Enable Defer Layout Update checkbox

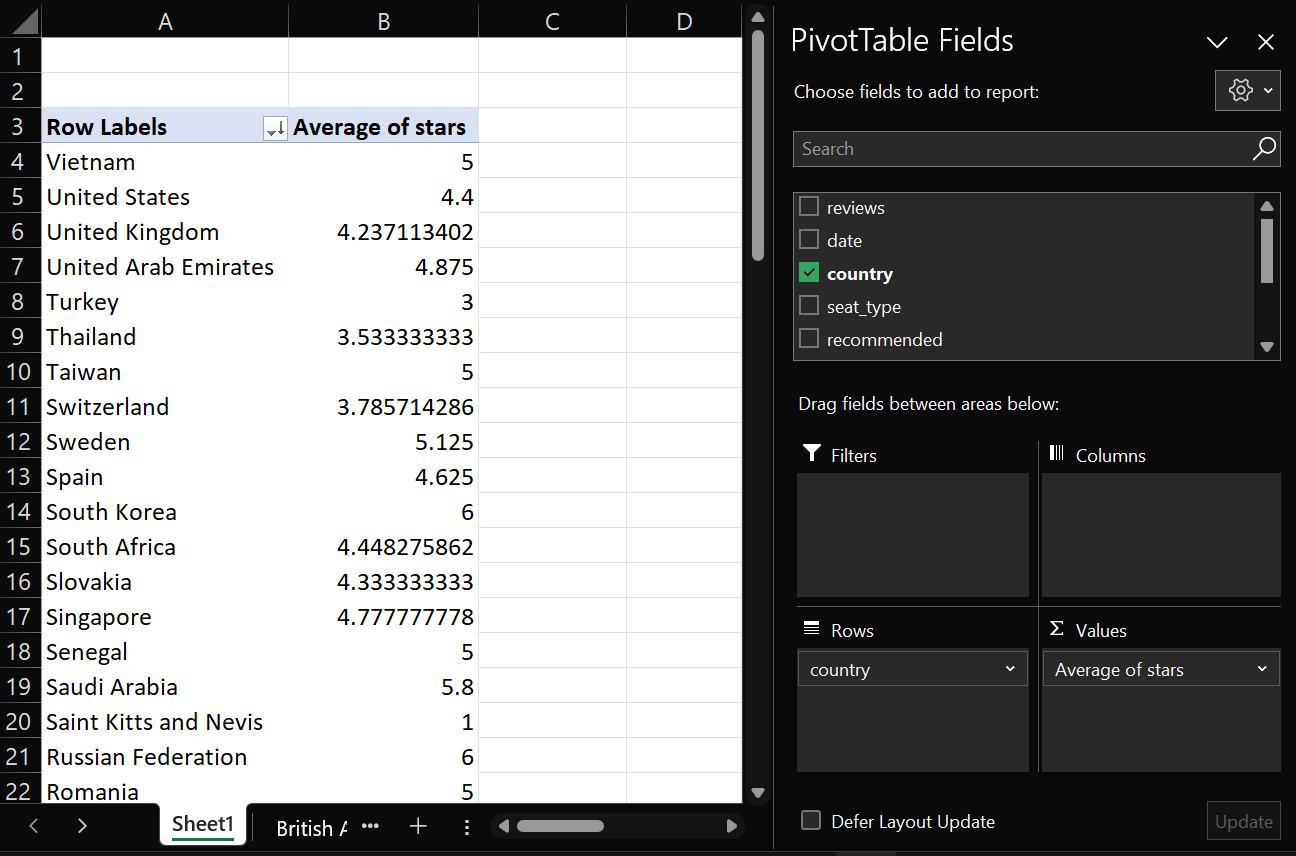click(x=811, y=821)
